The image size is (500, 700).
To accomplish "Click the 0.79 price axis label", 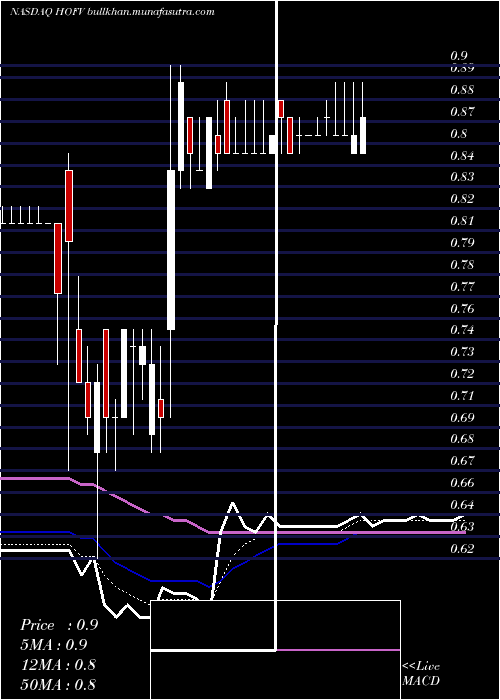I will (x=462, y=243).
